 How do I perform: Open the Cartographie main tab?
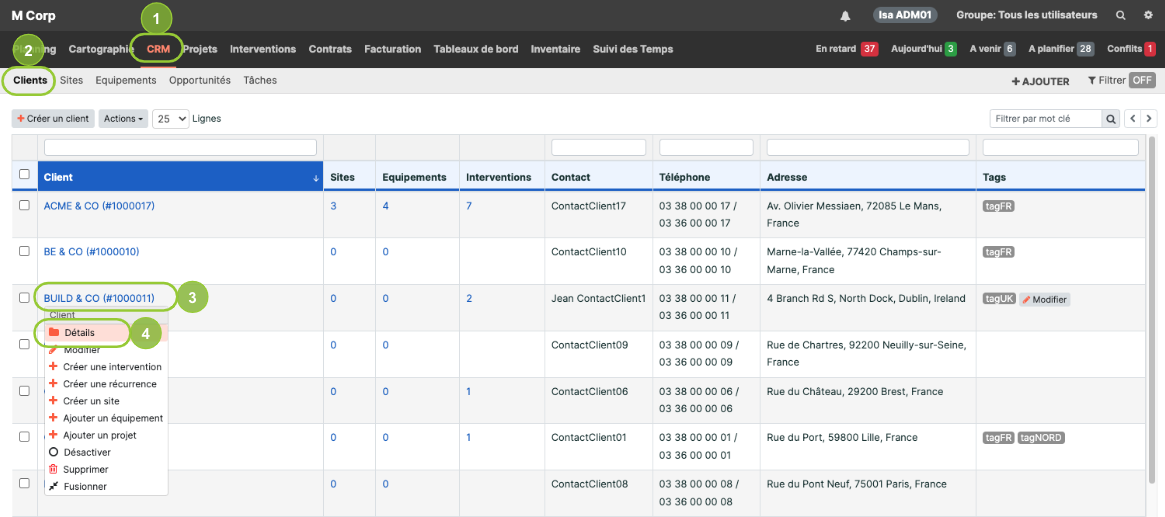pyautogui.click(x=101, y=49)
